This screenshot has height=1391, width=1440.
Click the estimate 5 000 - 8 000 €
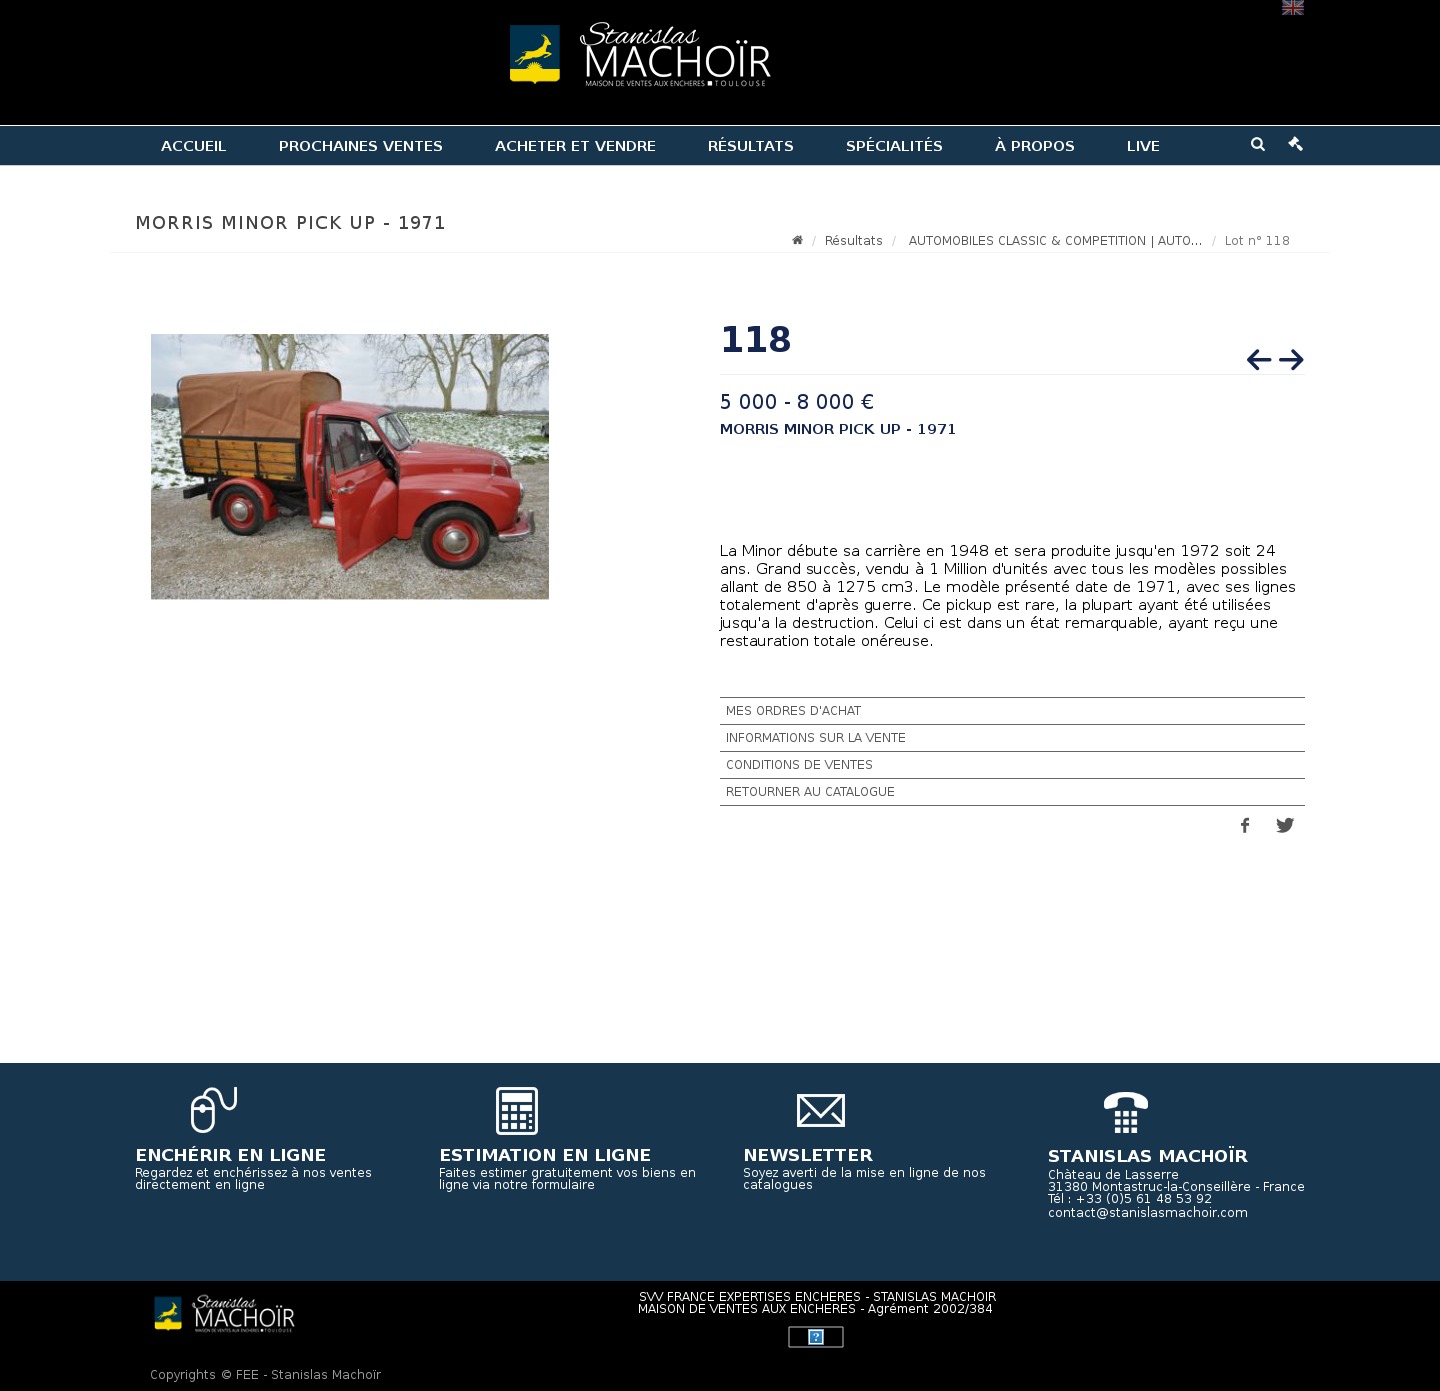click(797, 402)
